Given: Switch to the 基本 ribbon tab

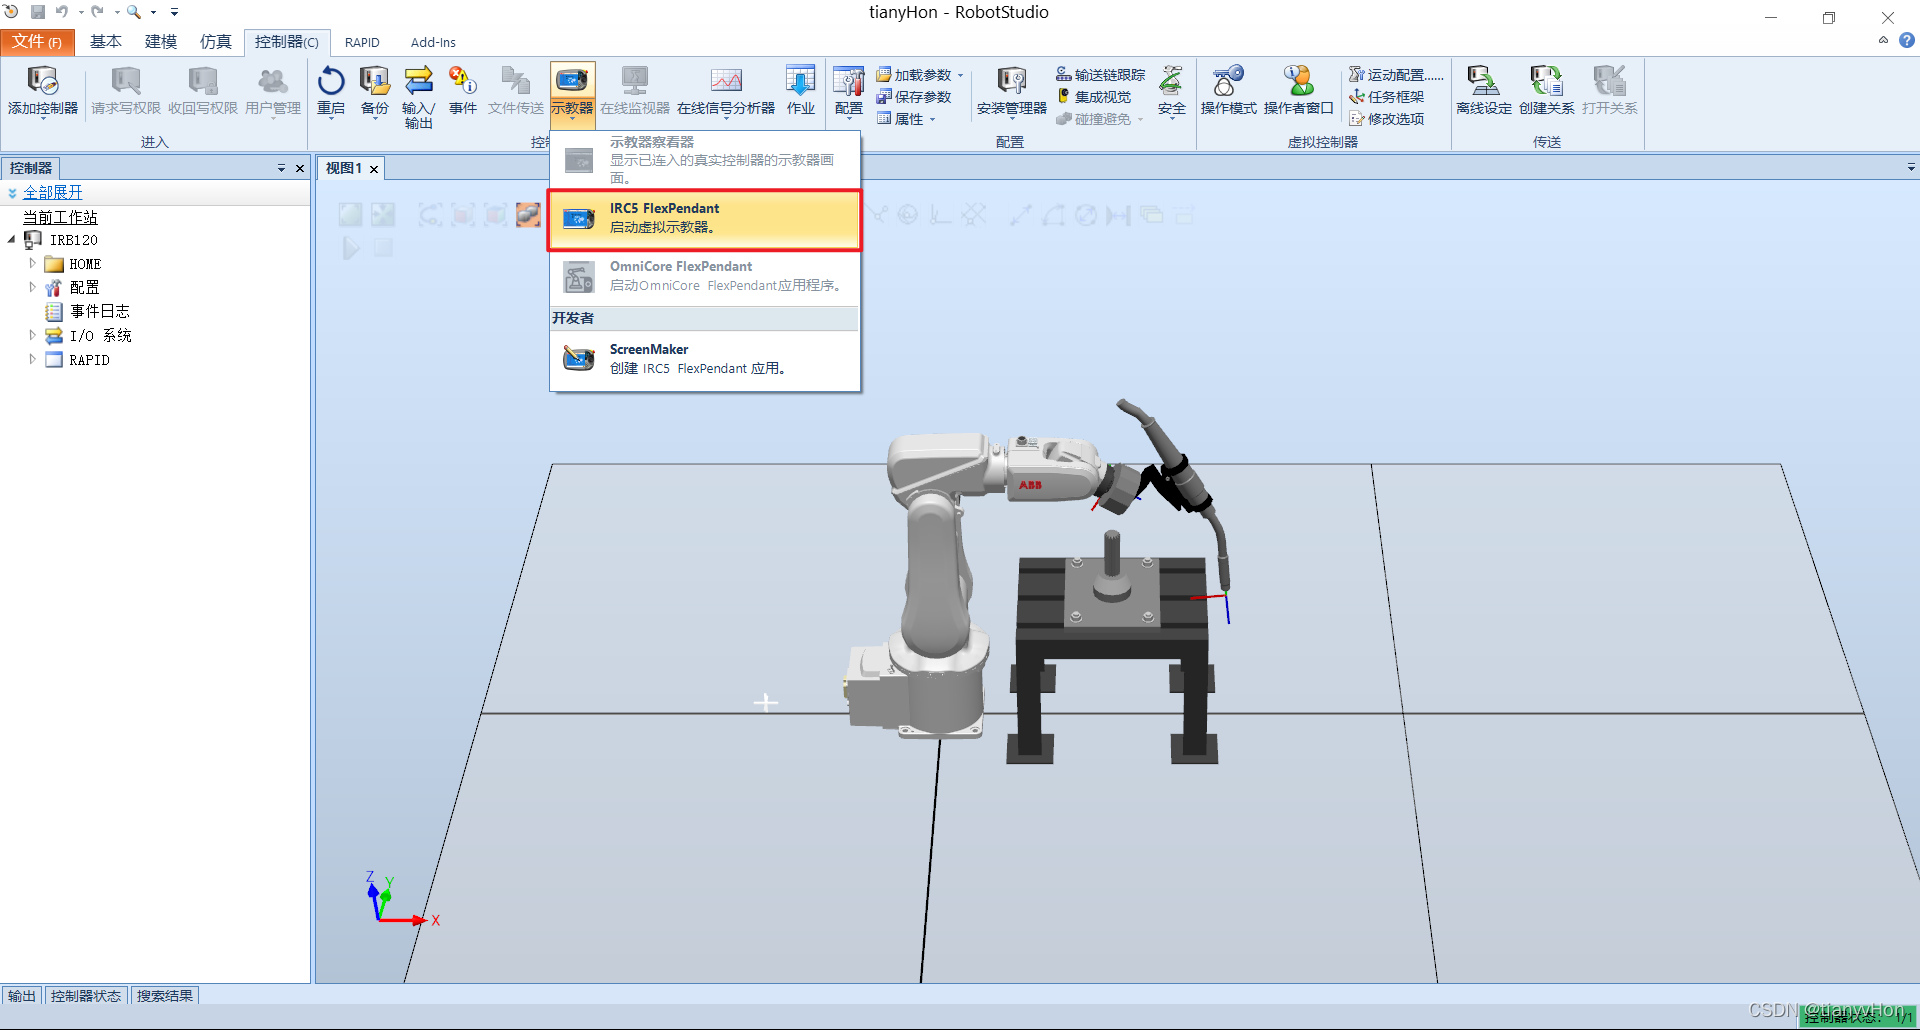Looking at the screenshot, I should (106, 42).
